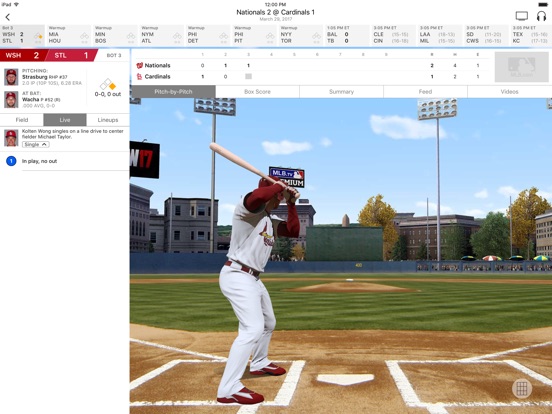Tap the STL score banner
552x414 pixels.
point(71,55)
